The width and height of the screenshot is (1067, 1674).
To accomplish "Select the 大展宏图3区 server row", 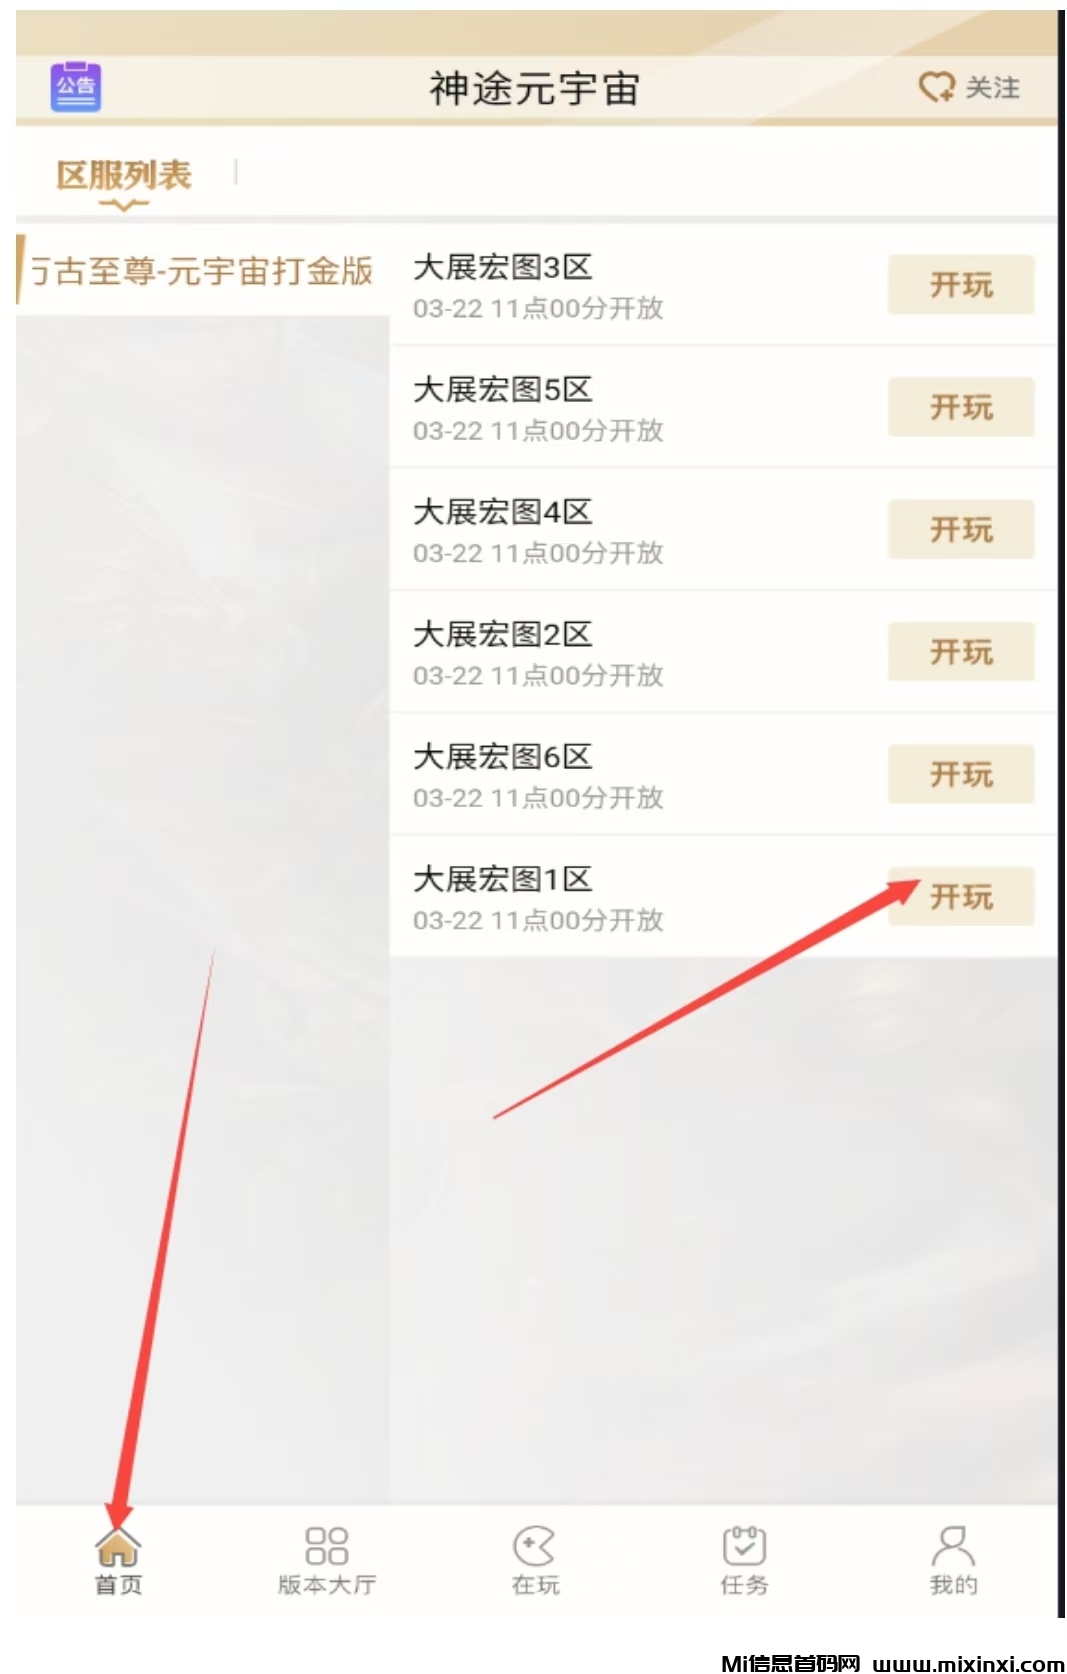I will coord(723,285).
